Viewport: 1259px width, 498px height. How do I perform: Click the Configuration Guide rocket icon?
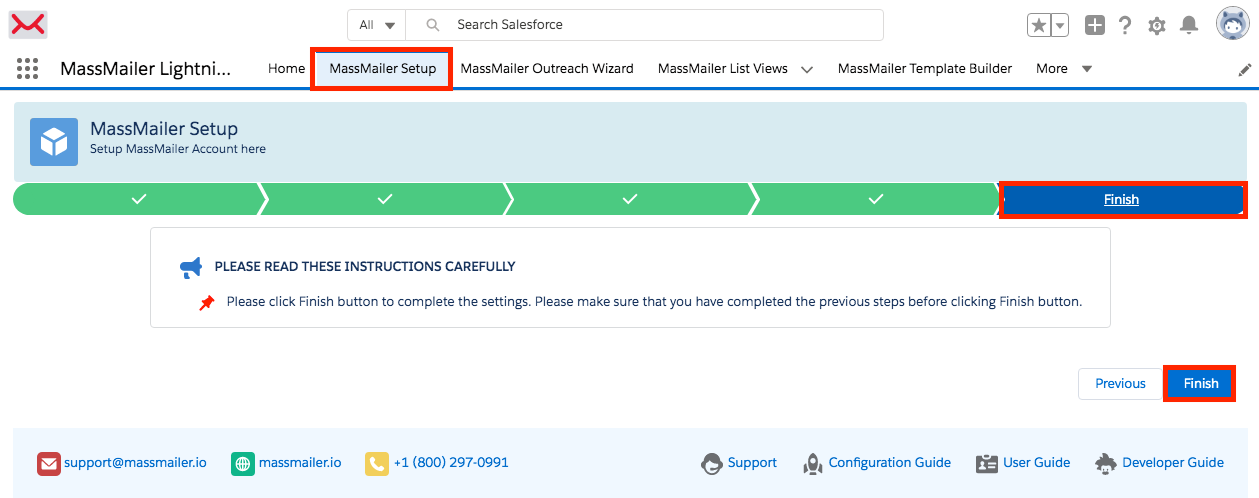tap(812, 463)
